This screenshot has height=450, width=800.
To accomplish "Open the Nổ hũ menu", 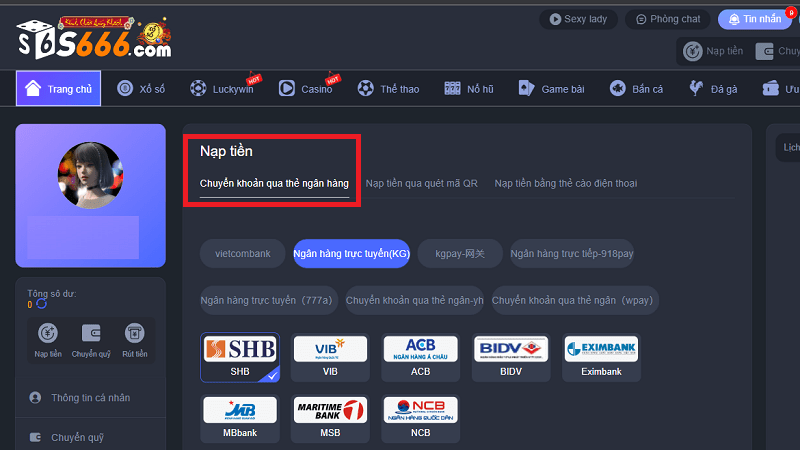I will click(468, 89).
